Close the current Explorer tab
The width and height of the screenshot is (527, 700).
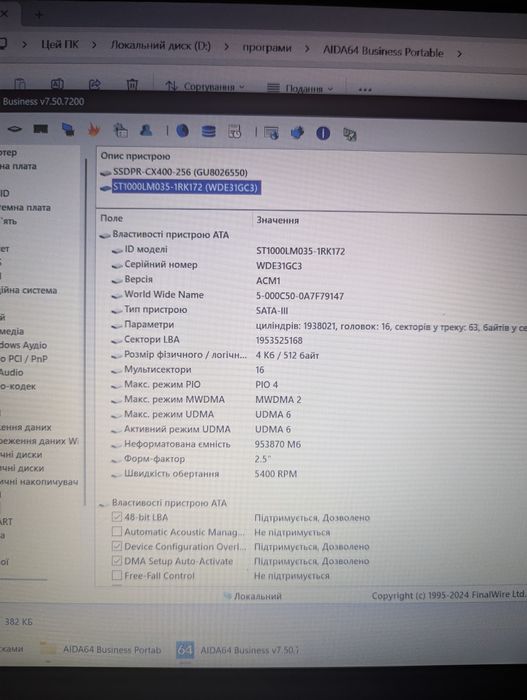4,14
